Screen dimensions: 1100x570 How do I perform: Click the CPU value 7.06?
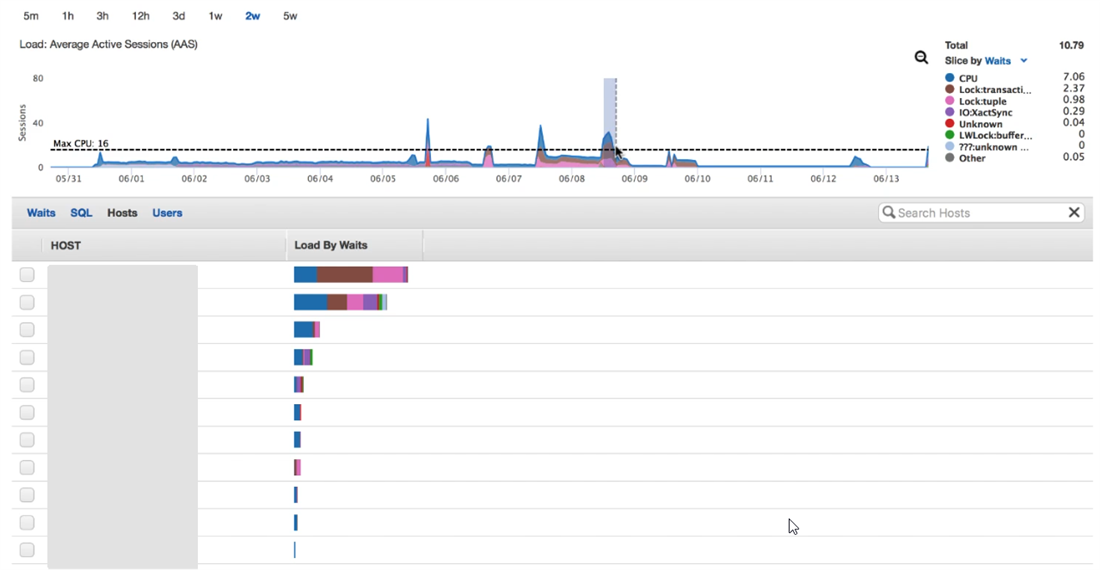pos(1073,76)
